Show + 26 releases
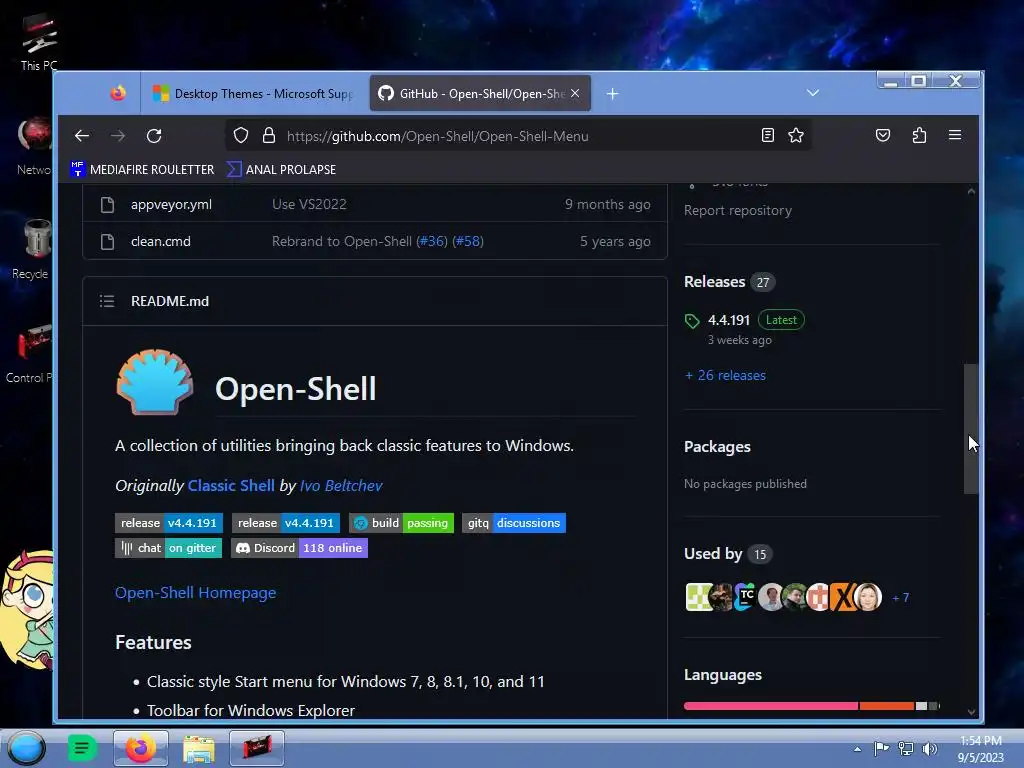Image resolution: width=1024 pixels, height=768 pixels. click(725, 376)
